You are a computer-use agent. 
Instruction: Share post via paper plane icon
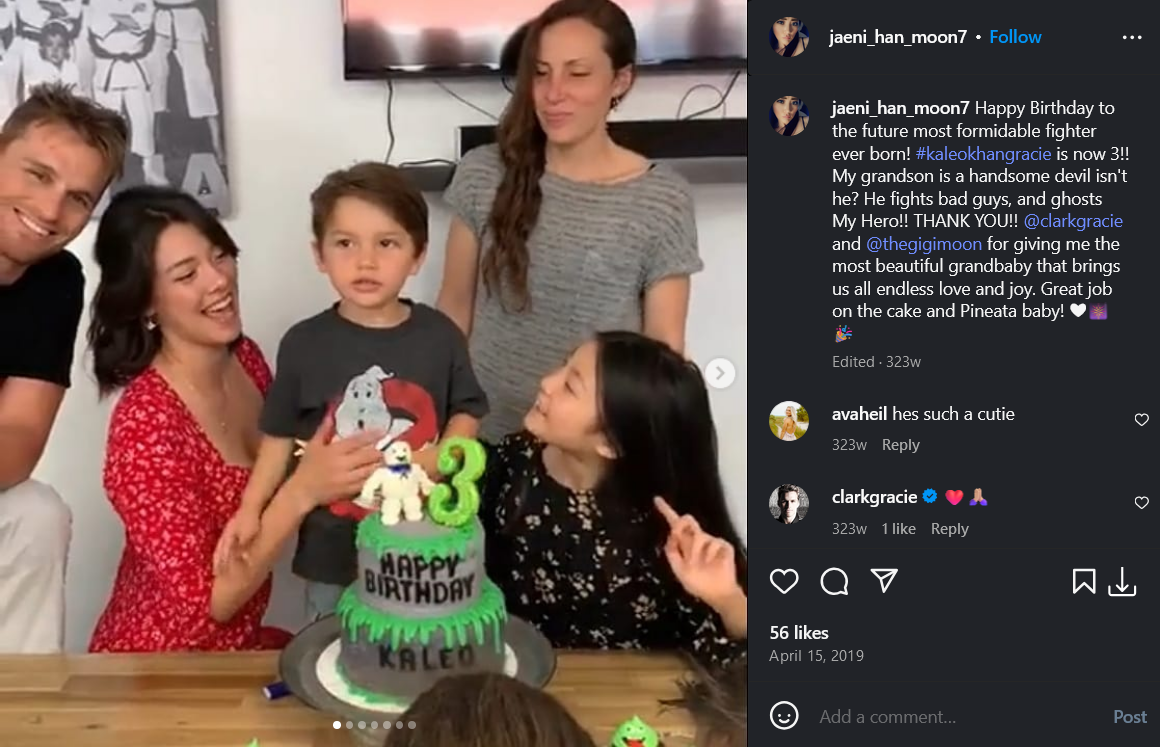coord(884,581)
